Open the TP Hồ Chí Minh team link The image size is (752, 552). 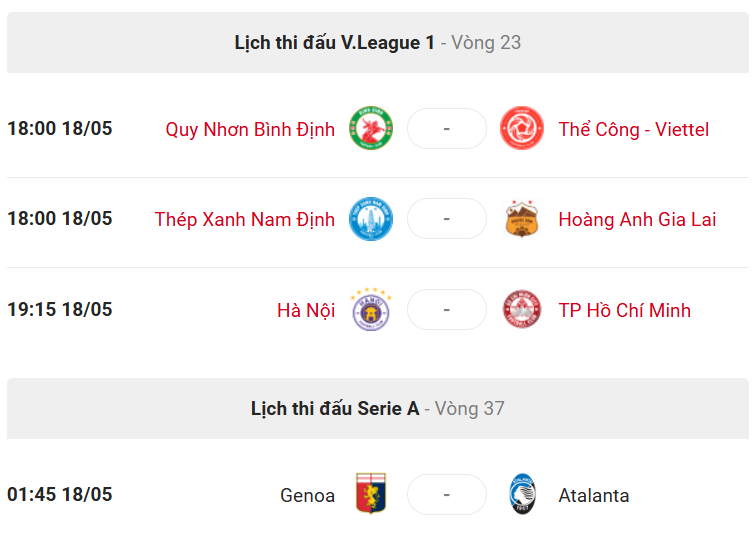[x=624, y=310]
